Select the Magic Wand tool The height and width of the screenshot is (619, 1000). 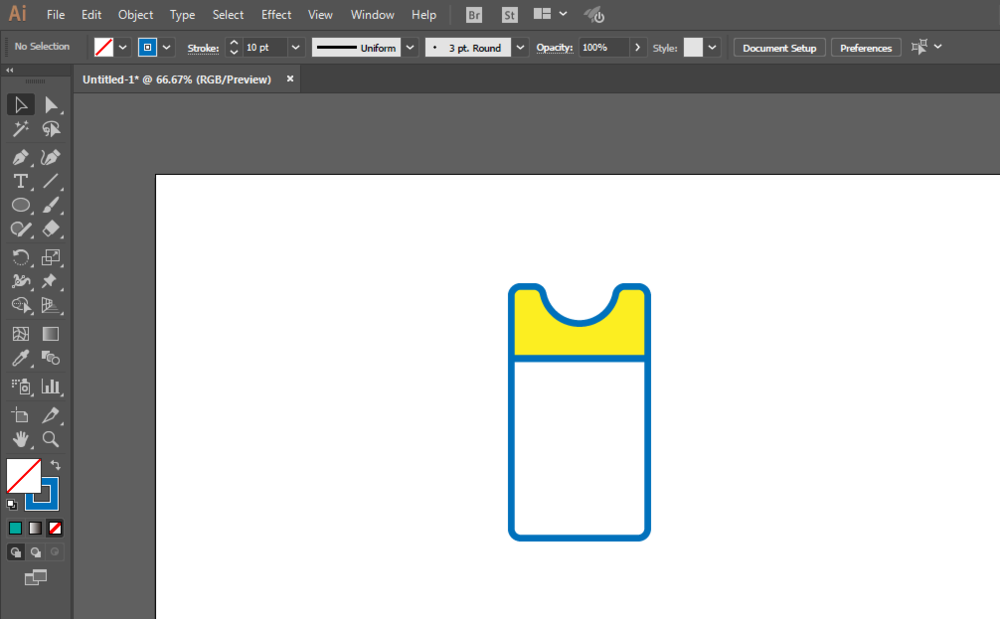[x=20, y=129]
